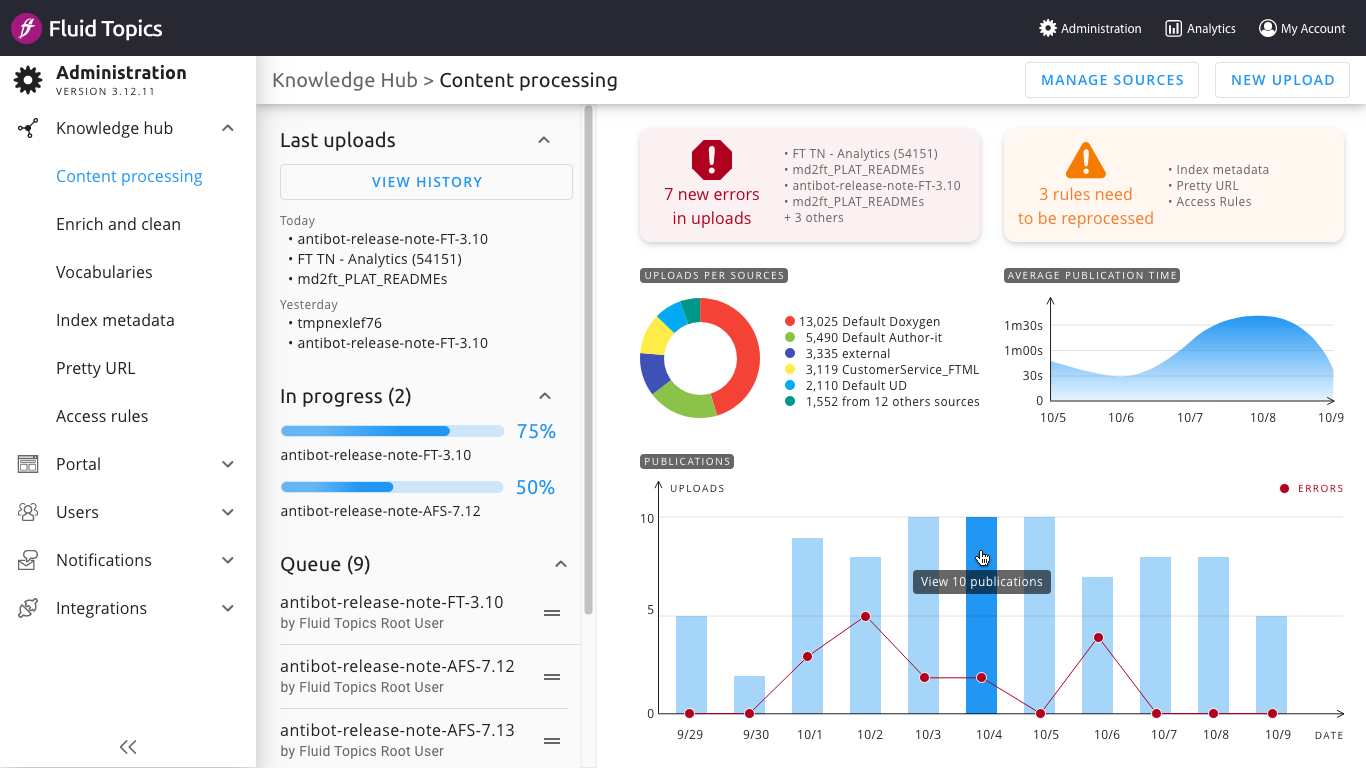Open Vocabularies page
The width and height of the screenshot is (1366, 768).
click(x=104, y=272)
